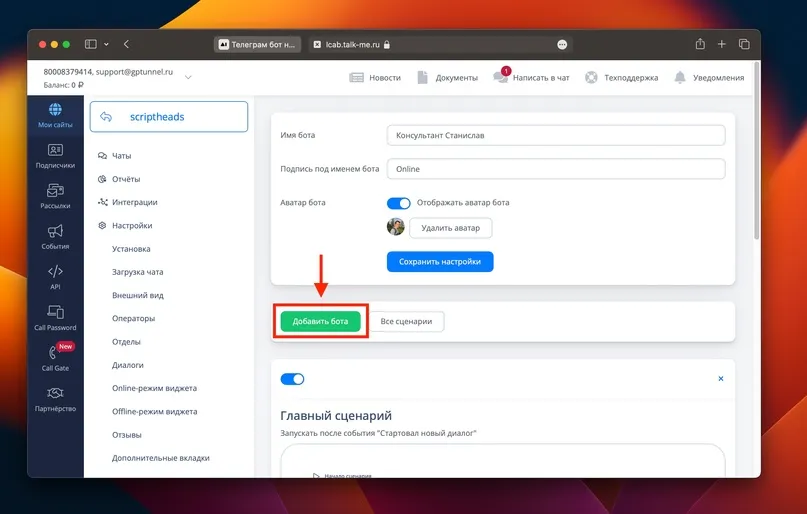Open Call Password in sidebar
Viewport: 807px width, 514px height.
[x=55, y=318]
